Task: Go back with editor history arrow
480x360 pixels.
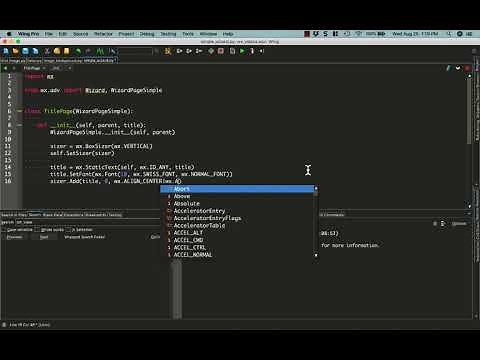Action: coord(5,68)
